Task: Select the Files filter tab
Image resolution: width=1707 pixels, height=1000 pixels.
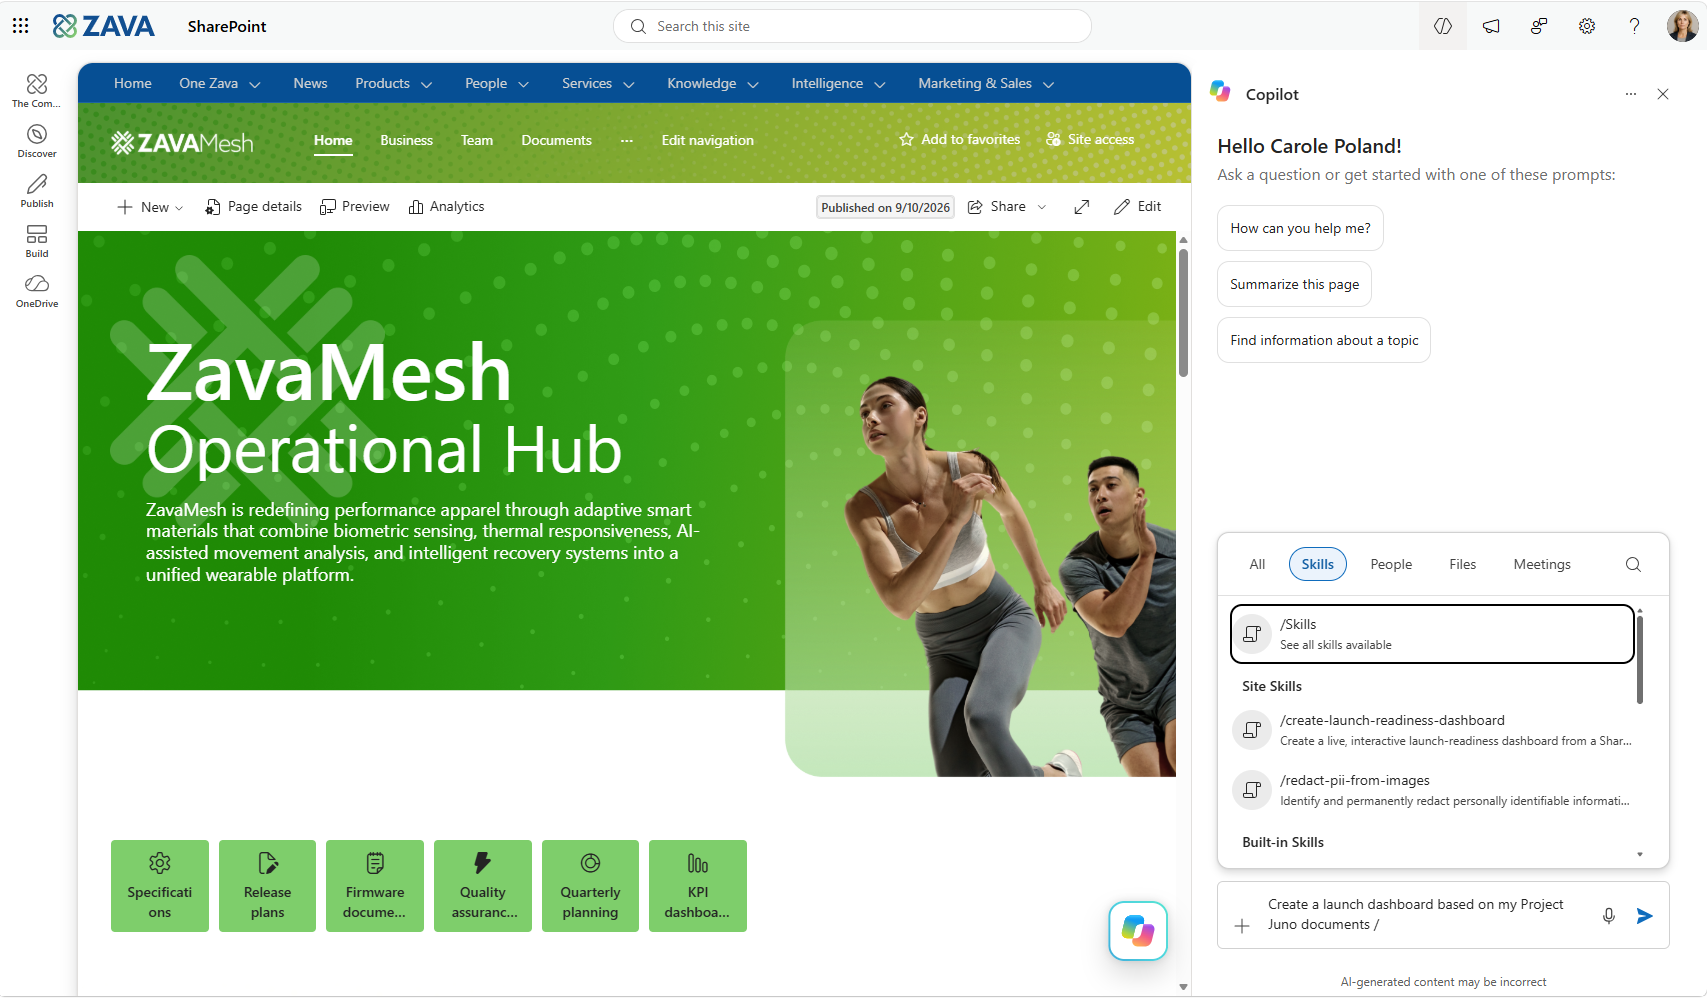Action: 1462,565
